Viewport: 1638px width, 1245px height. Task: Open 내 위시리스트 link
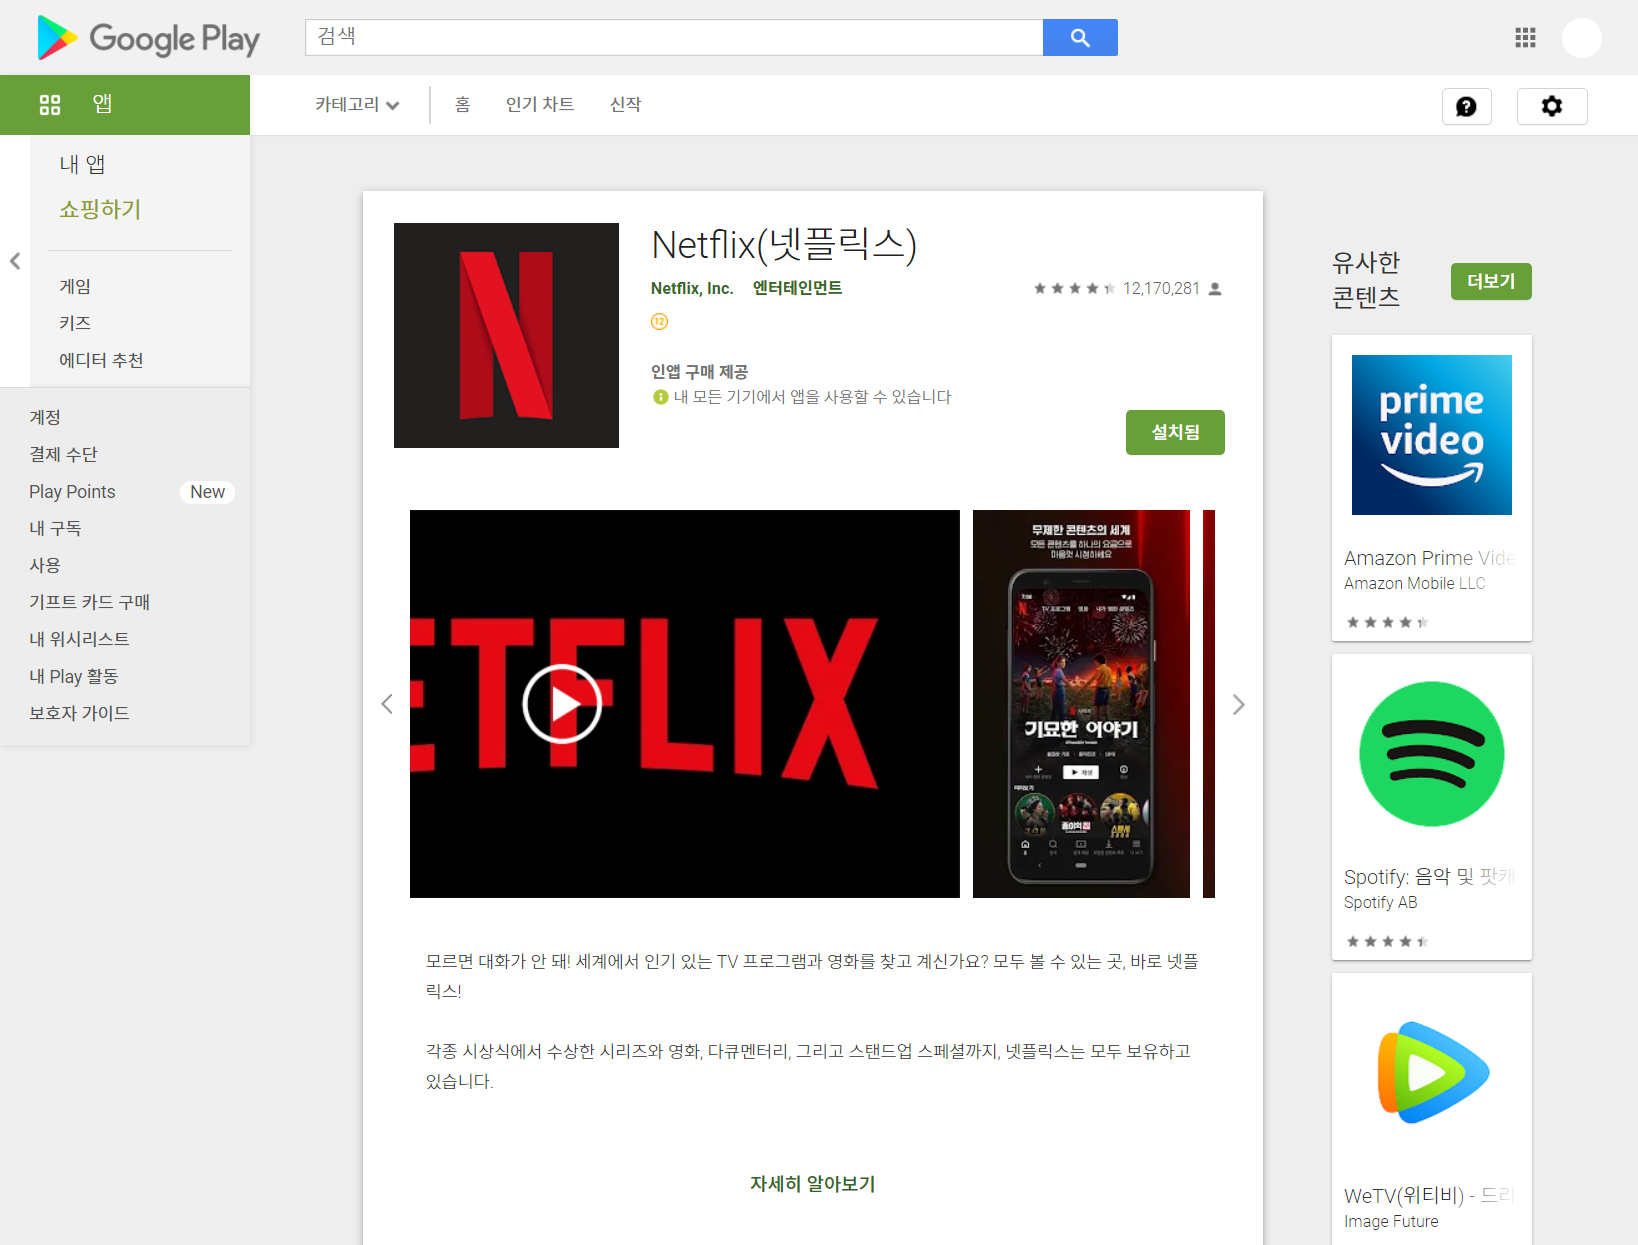tap(79, 639)
